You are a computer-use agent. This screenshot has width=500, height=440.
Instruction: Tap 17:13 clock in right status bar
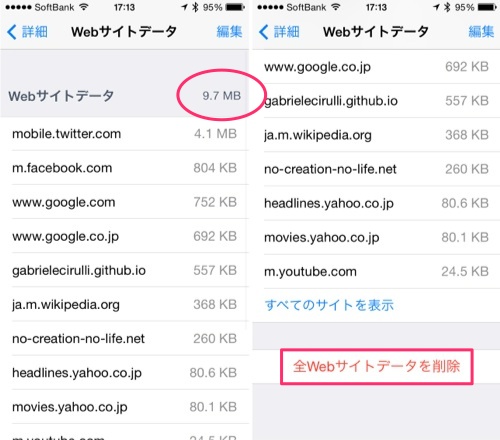click(x=376, y=7)
